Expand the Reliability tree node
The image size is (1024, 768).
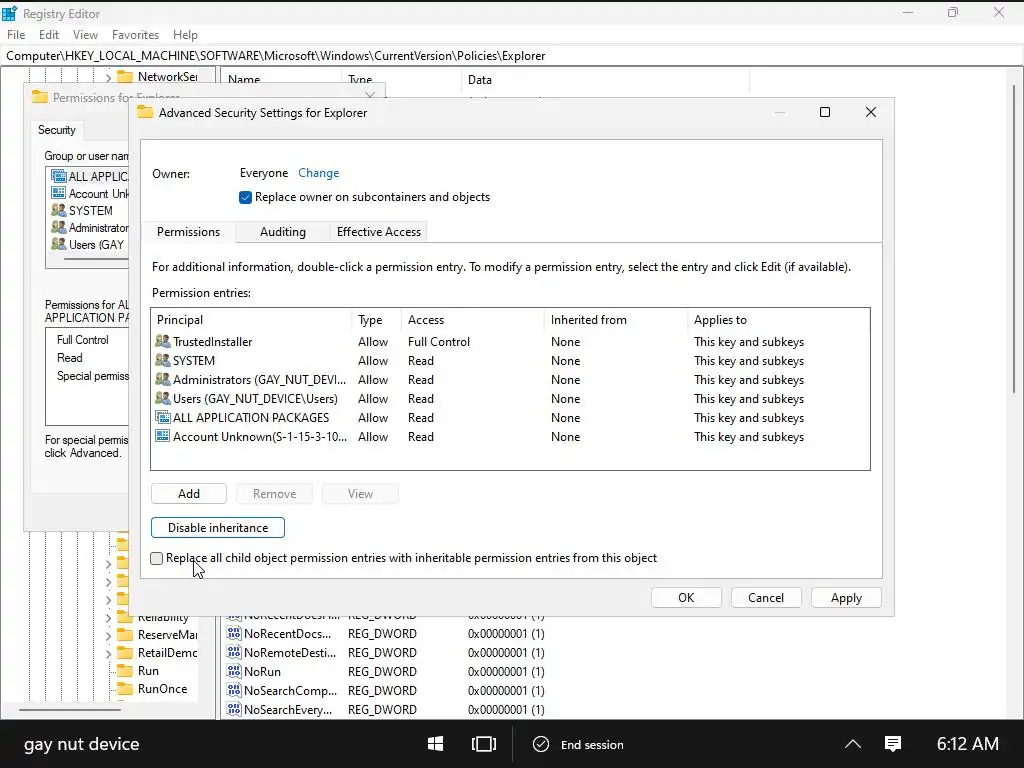108,618
